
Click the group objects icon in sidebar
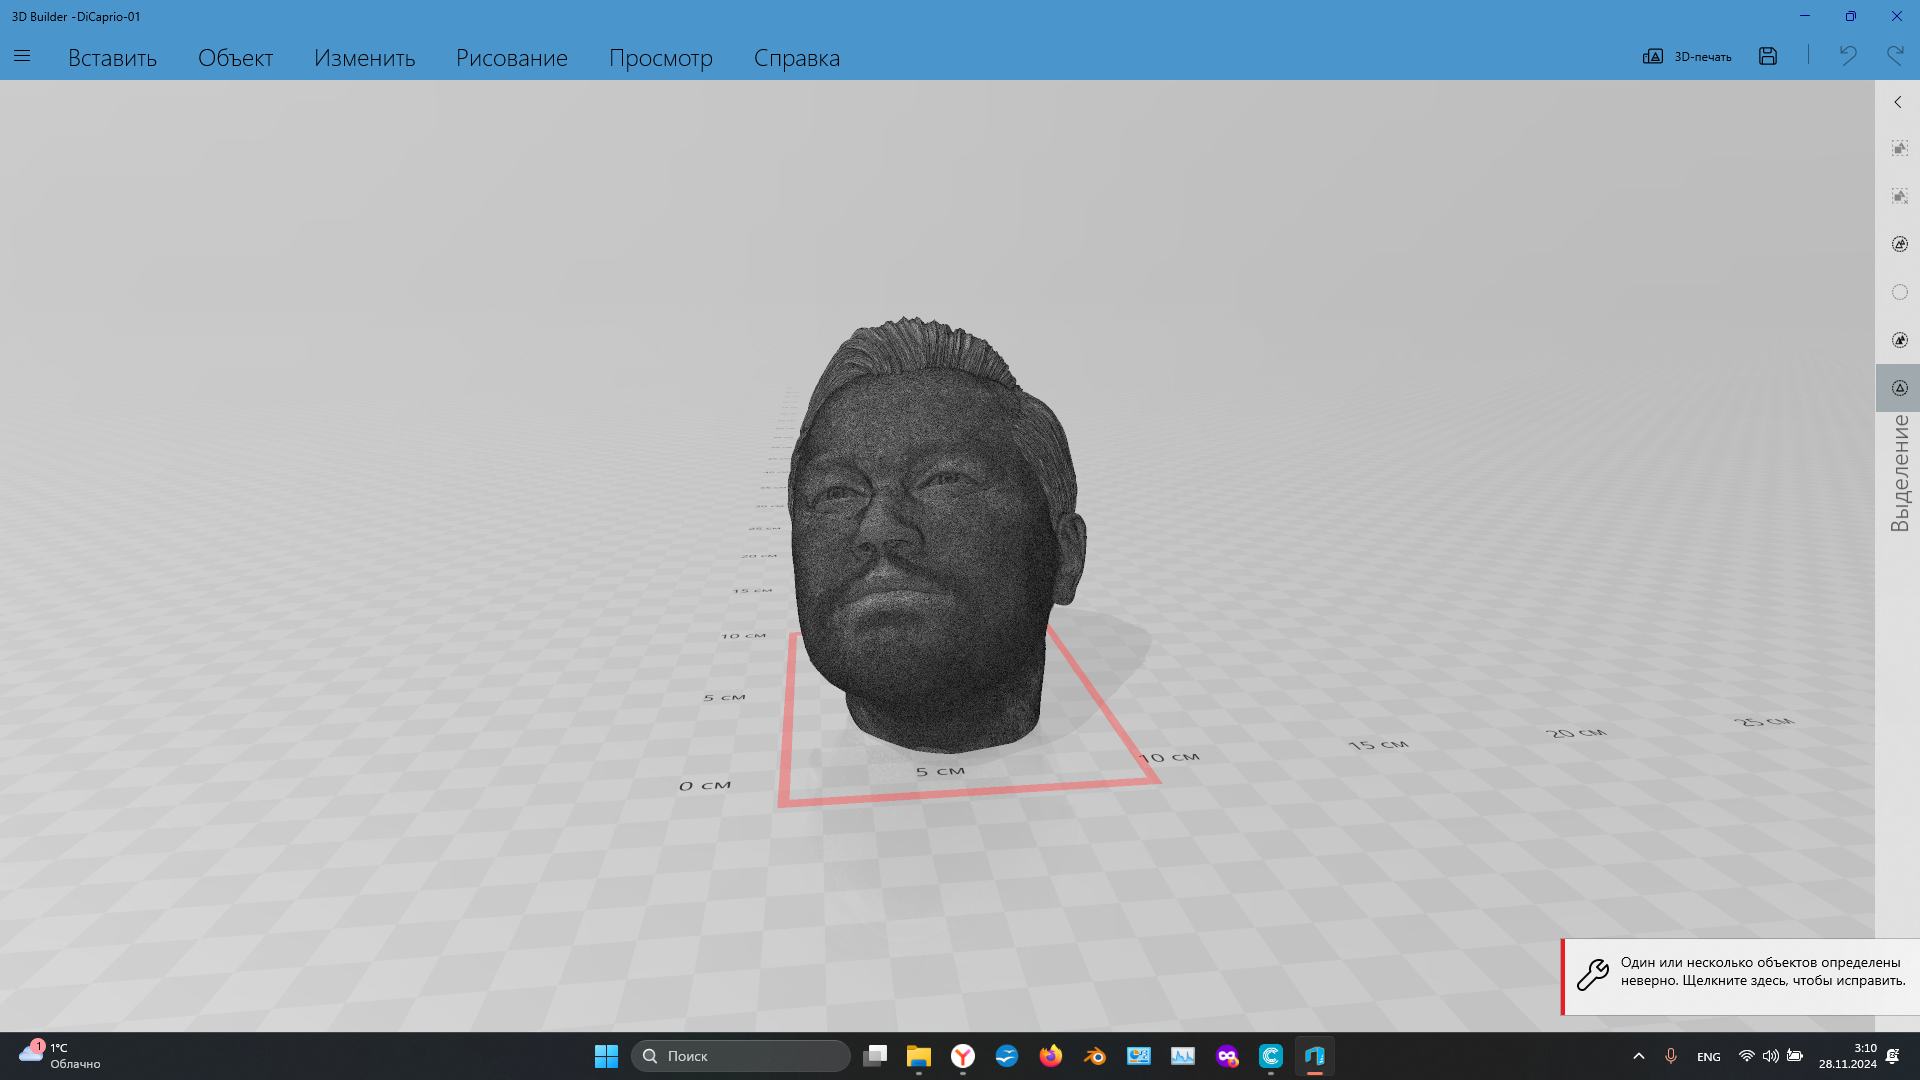tap(1900, 148)
